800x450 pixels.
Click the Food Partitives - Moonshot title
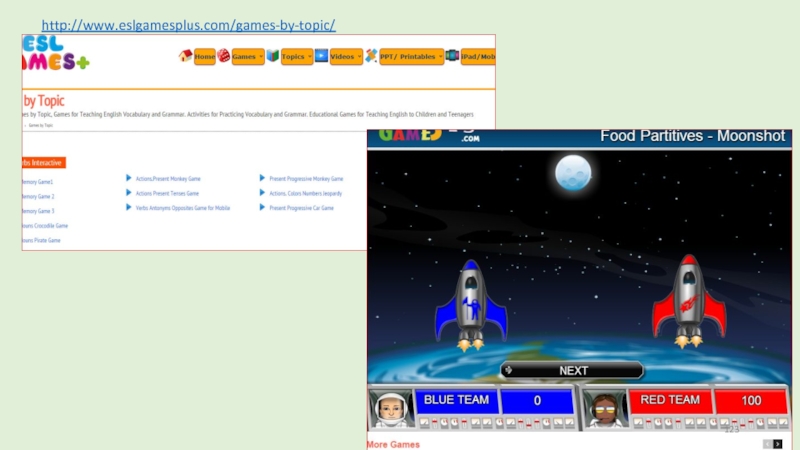coord(692,136)
